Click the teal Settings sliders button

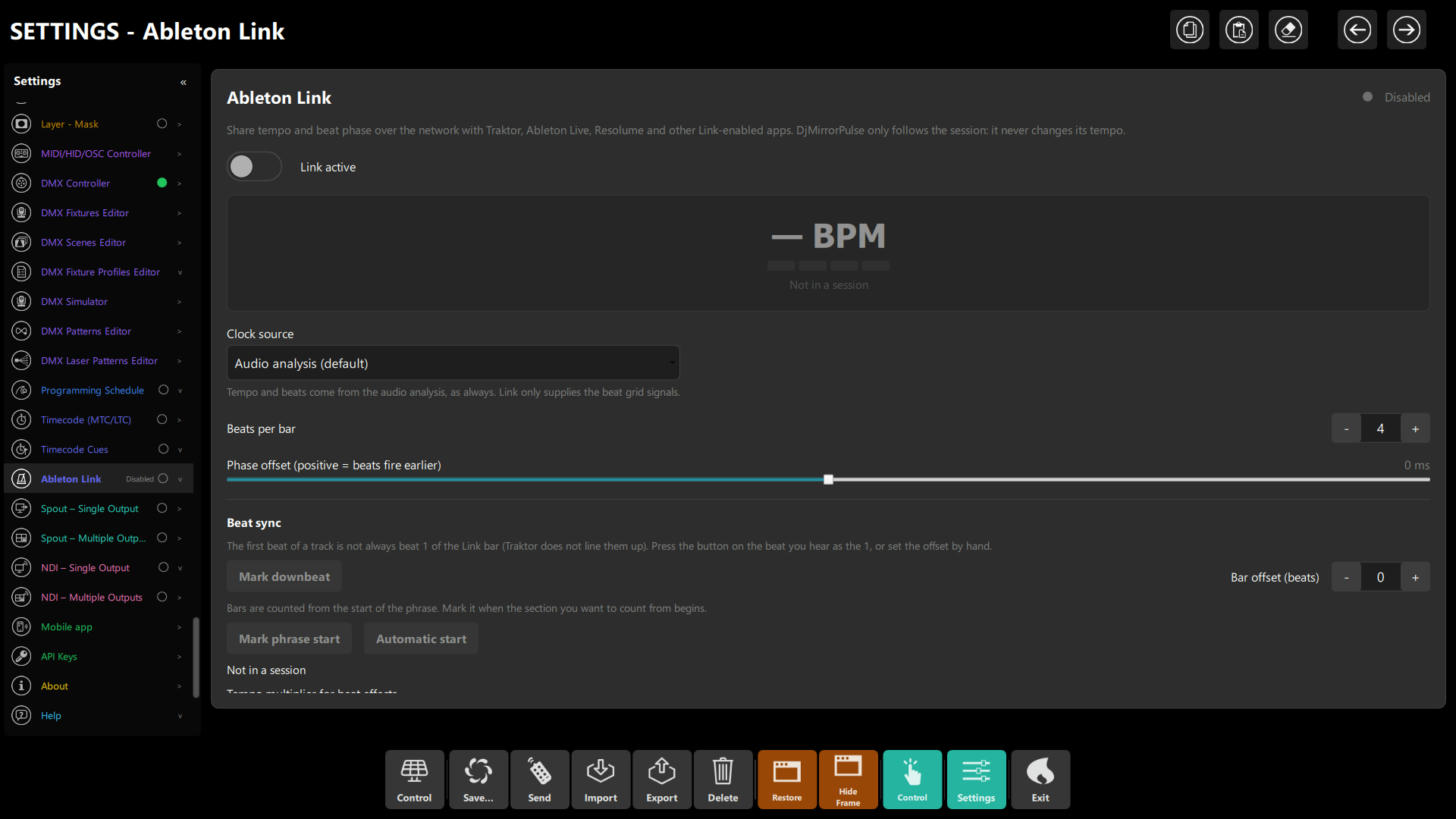tap(976, 780)
